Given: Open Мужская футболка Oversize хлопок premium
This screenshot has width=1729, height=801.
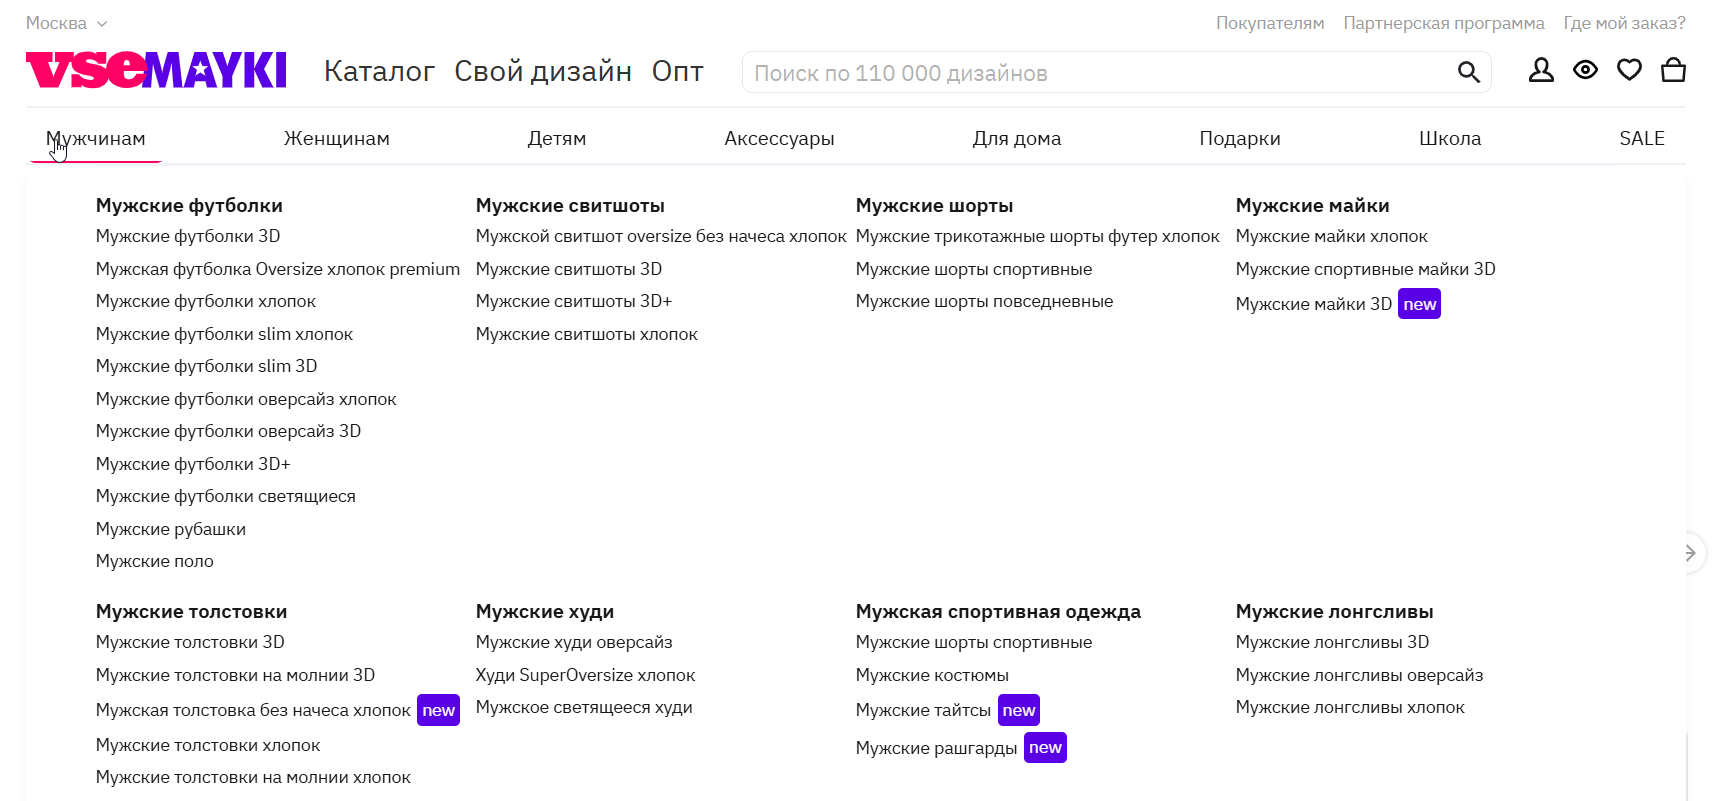Looking at the screenshot, I should pyautogui.click(x=278, y=269).
